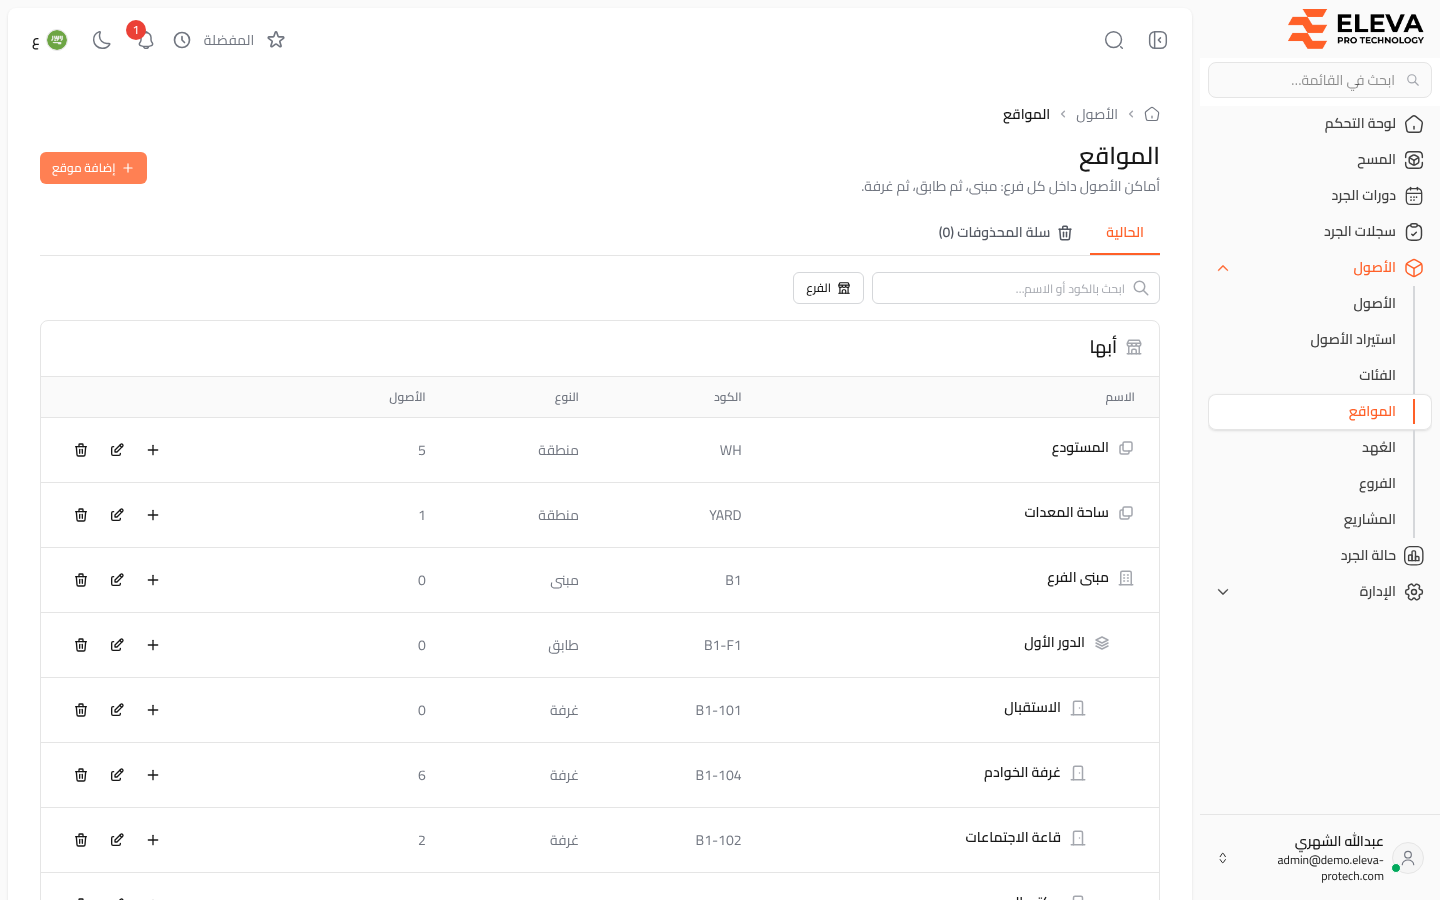
Task: Open the global search magnifier in header
Action: [x=1114, y=40]
